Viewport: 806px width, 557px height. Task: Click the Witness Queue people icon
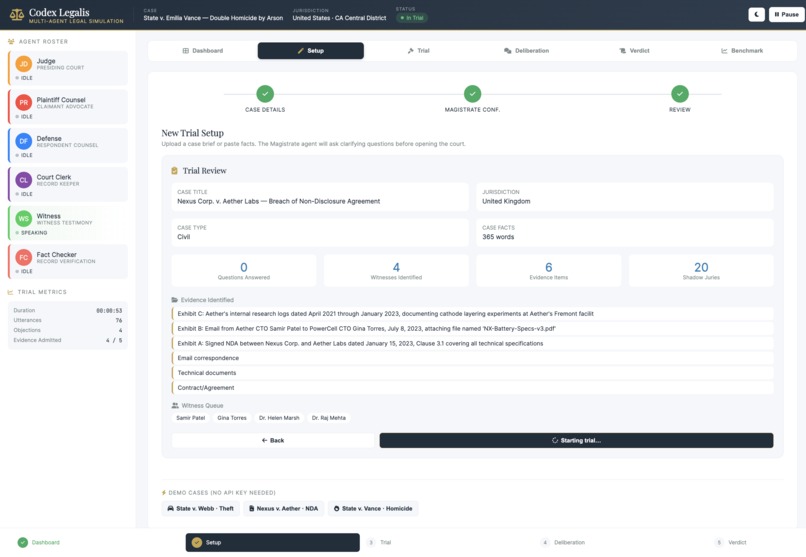tap(175, 405)
